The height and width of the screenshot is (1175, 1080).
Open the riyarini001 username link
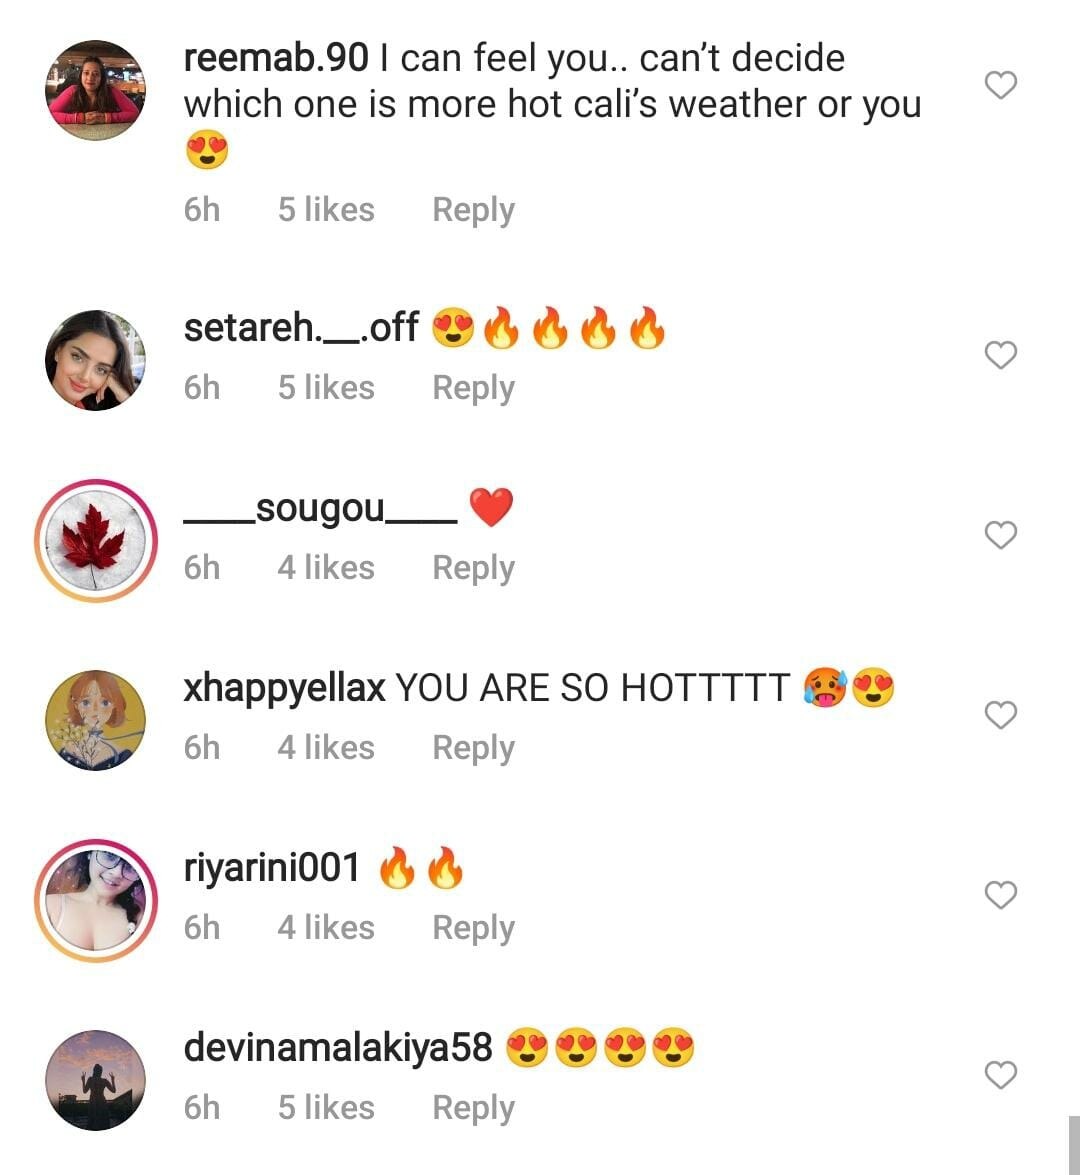[271, 868]
